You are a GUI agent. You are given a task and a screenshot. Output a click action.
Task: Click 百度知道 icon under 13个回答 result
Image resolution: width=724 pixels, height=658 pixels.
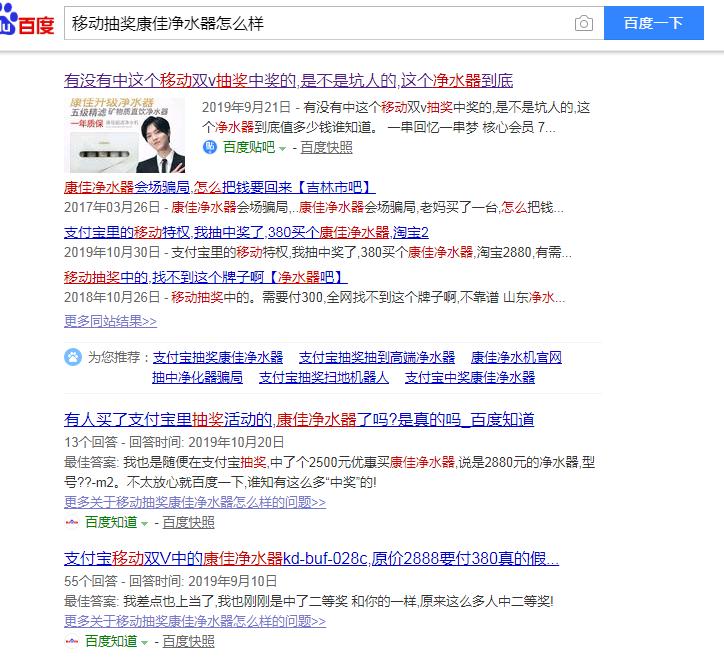(72, 522)
